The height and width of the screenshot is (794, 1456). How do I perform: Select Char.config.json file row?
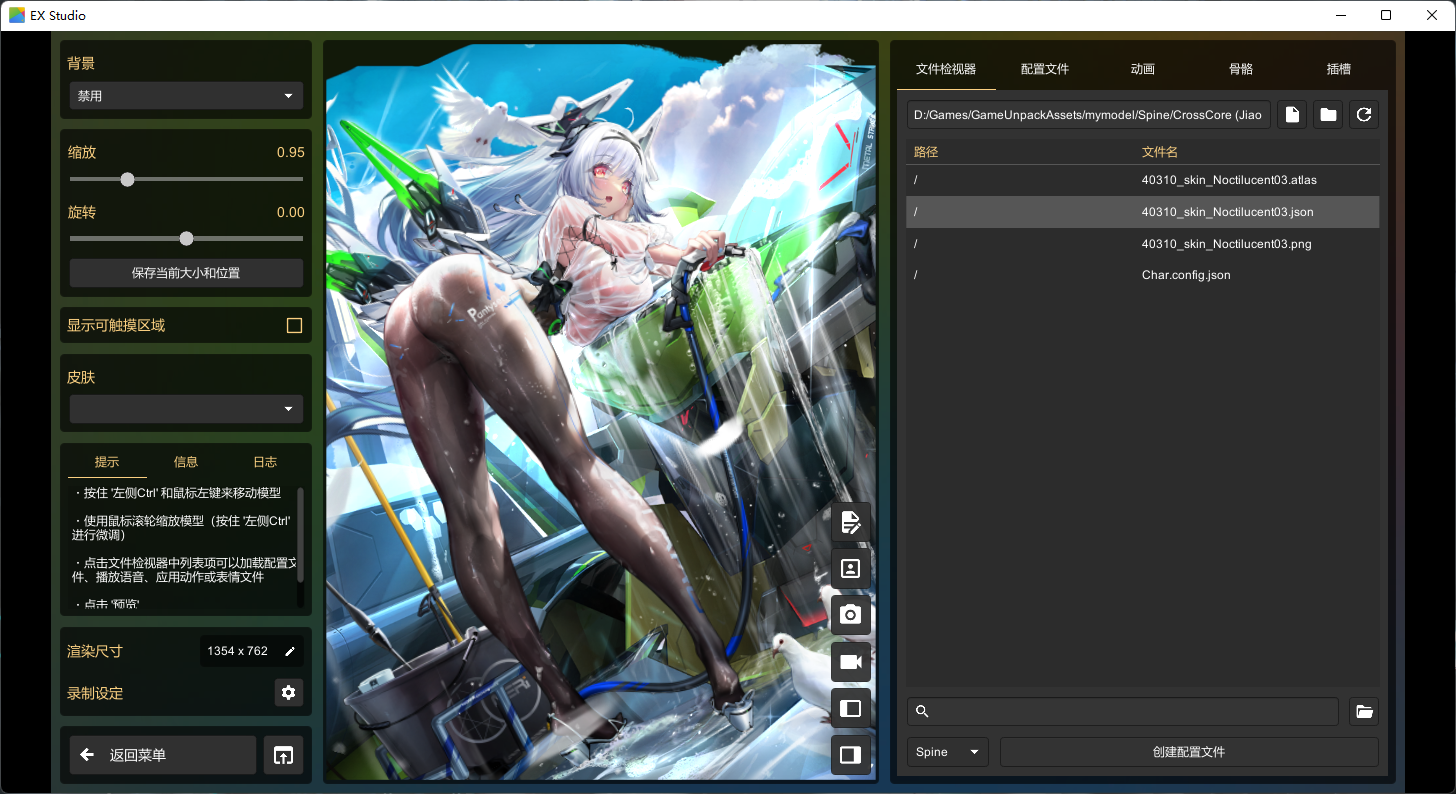tap(1142, 274)
